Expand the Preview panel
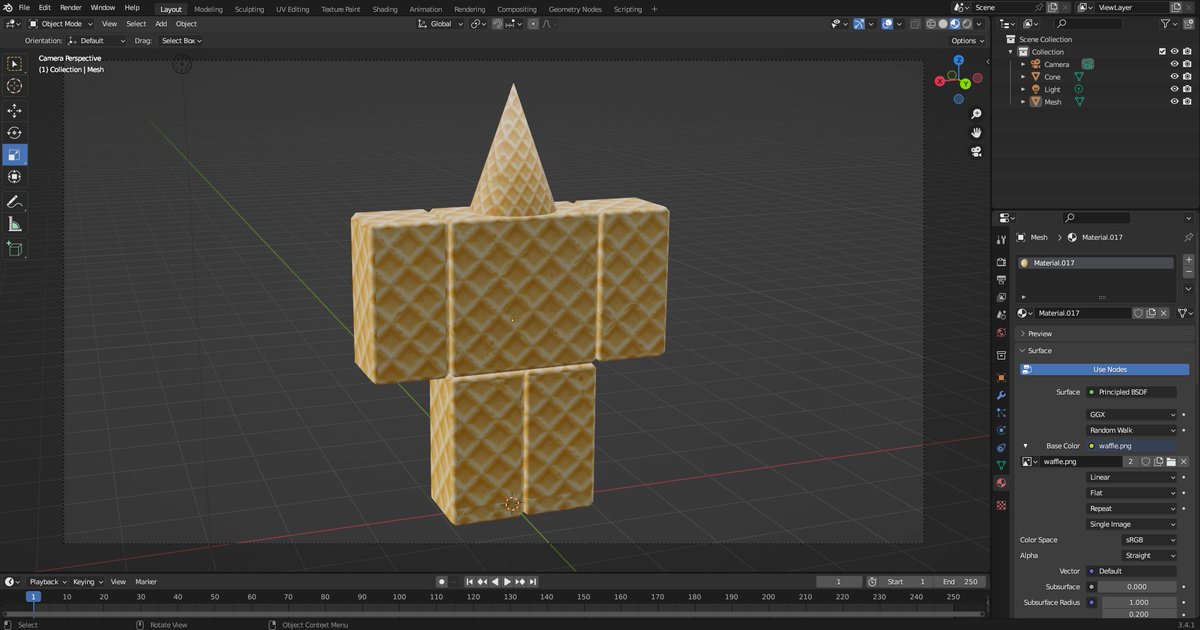 coord(1040,334)
